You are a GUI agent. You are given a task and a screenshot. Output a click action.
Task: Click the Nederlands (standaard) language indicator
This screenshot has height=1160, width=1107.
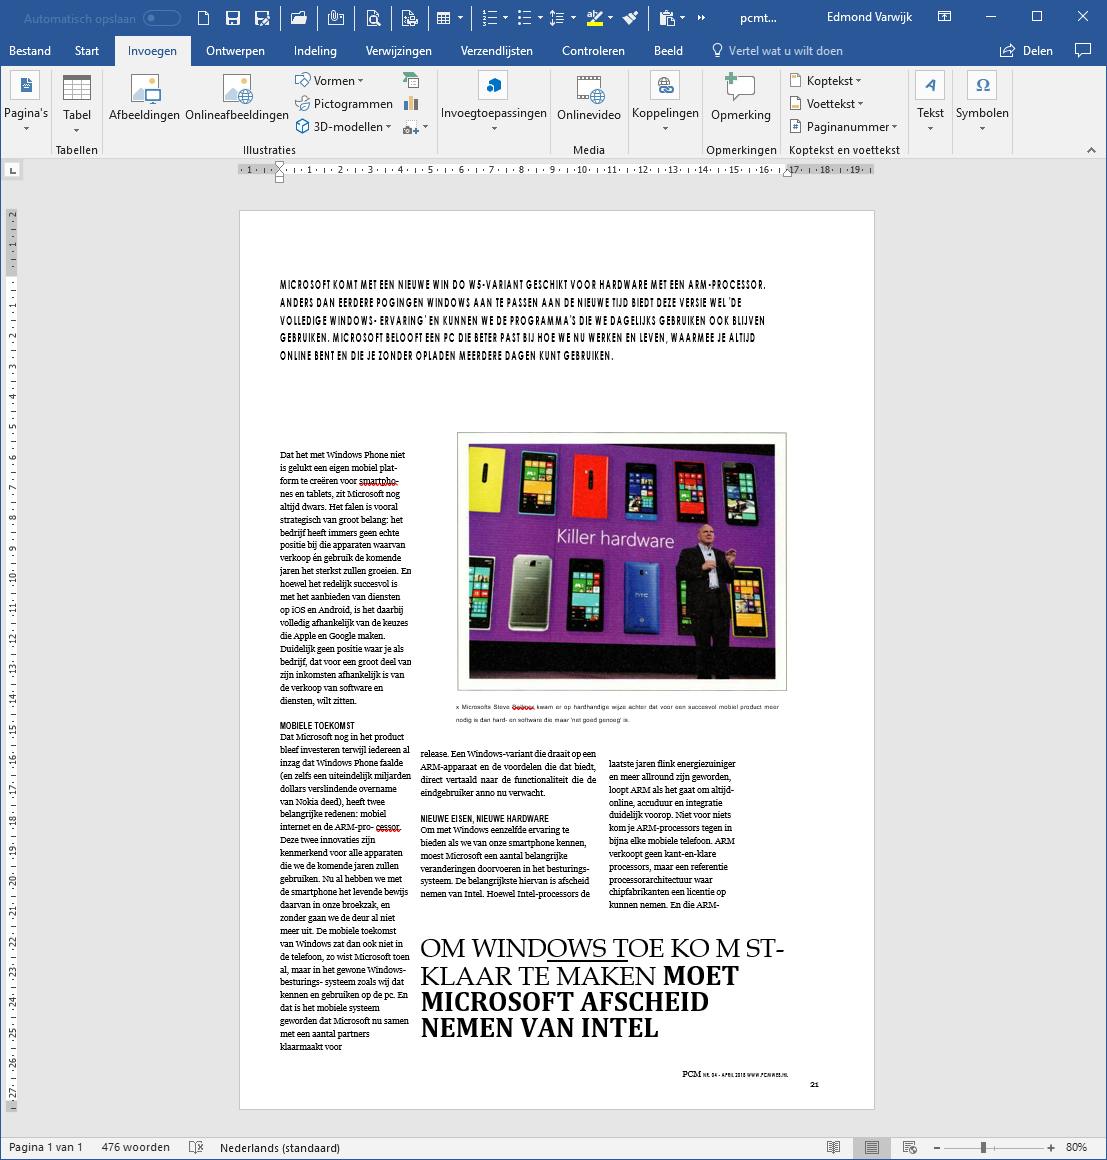point(280,1147)
